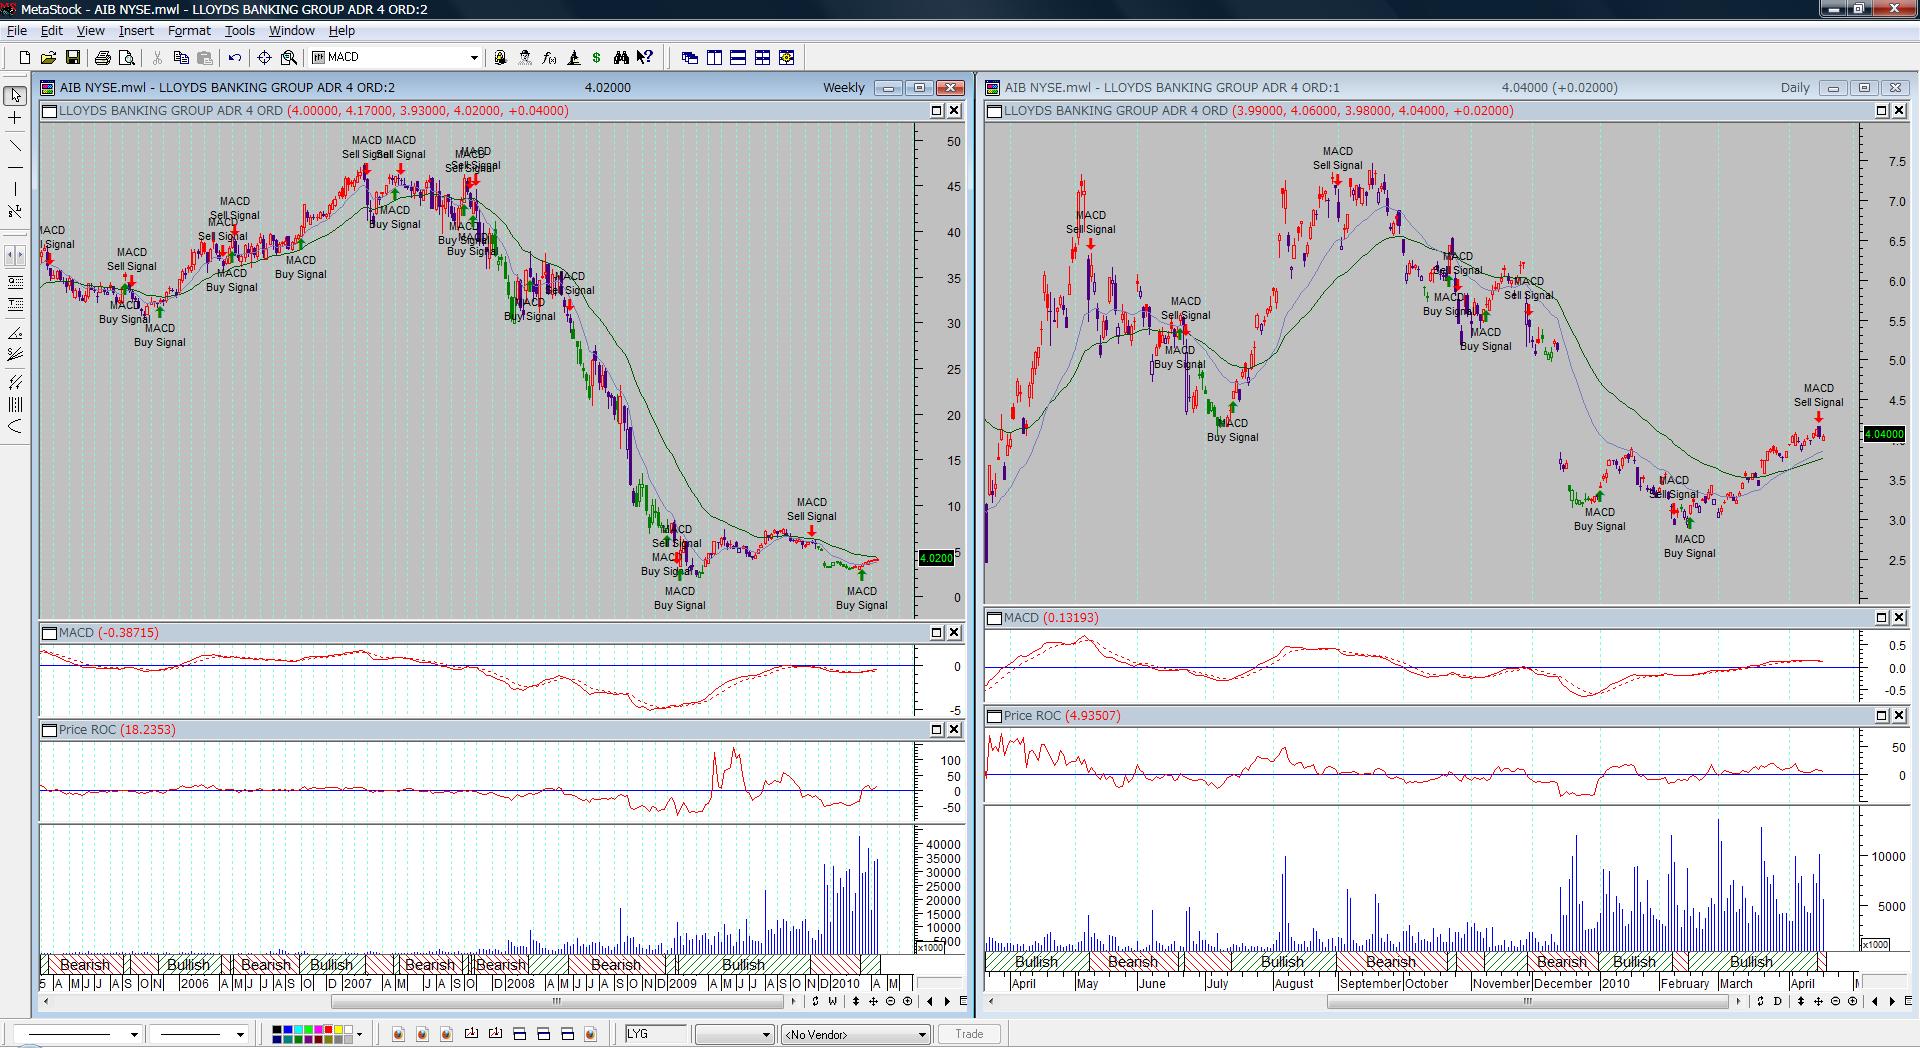This screenshot has height=1048, width=1920.
Task: Click the green dollar sign icon
Action: pos(597,58)
